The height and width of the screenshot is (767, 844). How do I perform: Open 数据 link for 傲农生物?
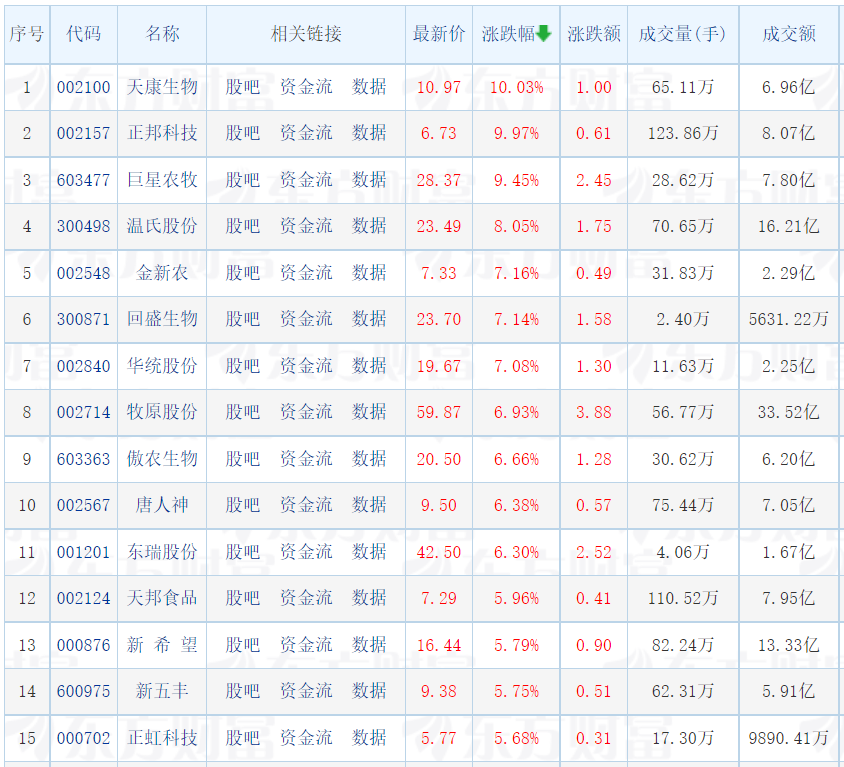tap(369, 459)
